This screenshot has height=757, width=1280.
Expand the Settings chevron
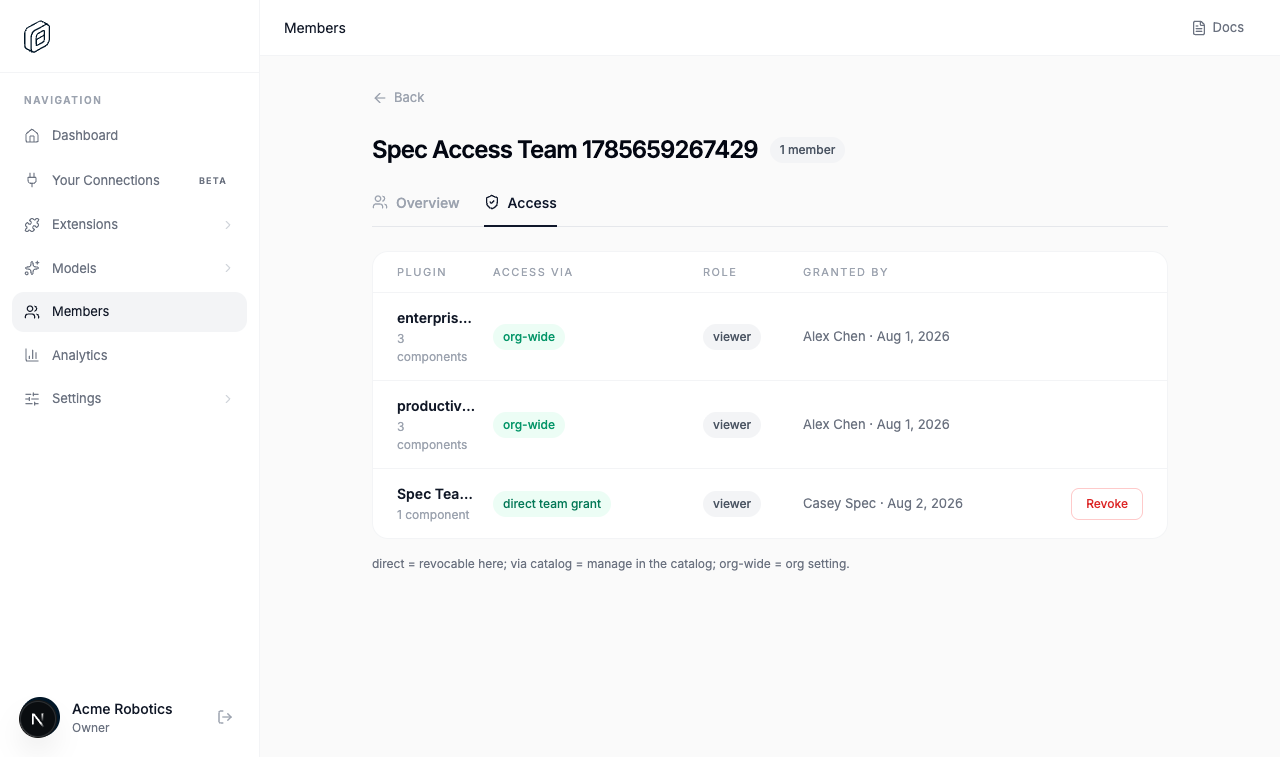click(x=228, y=399)
